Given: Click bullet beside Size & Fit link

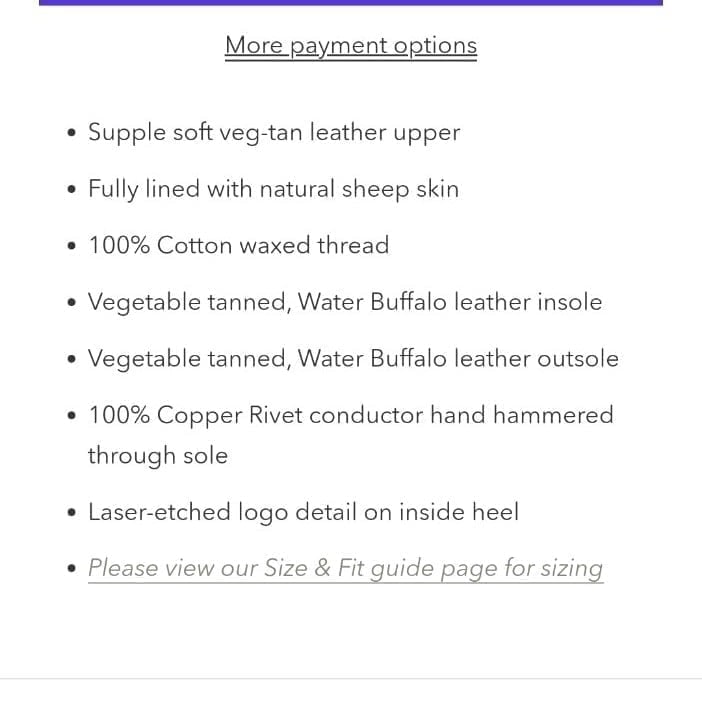Looking at the screenshot, I should click(71, 569).
